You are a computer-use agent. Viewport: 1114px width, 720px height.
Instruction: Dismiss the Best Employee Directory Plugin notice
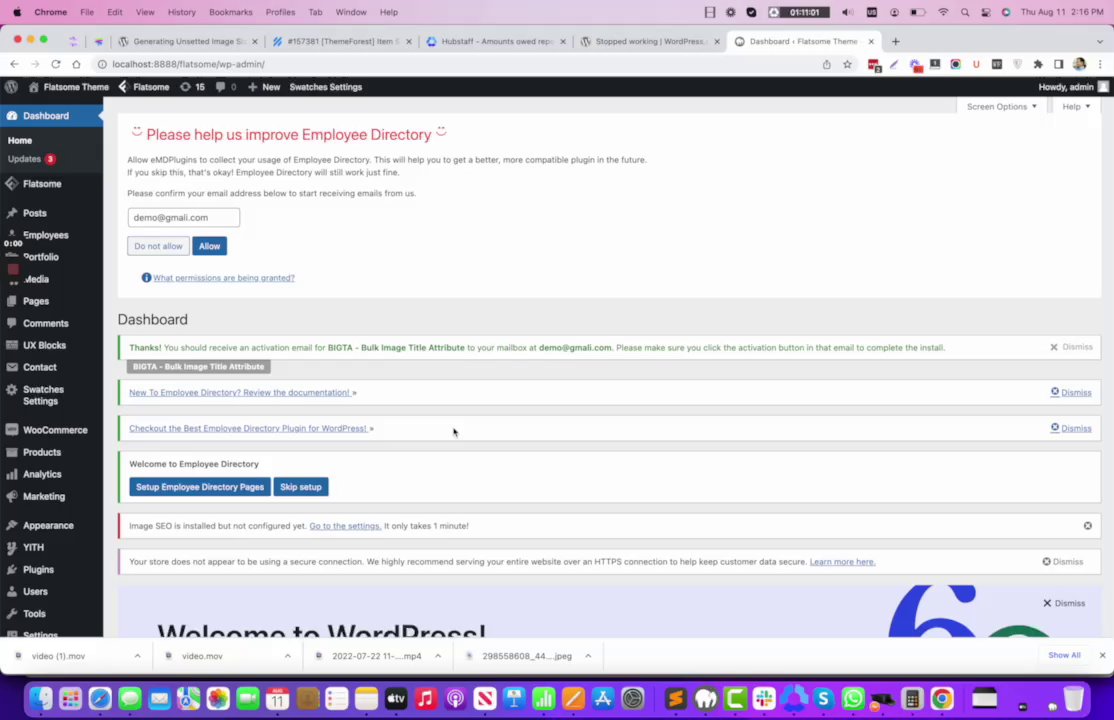coord(1071,428)
